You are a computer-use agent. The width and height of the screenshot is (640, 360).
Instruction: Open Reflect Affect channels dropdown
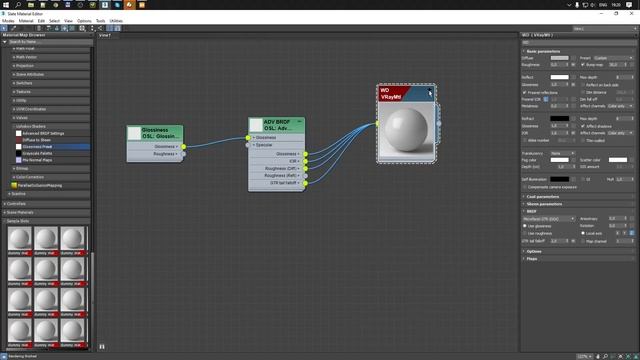tap(620, 106)
